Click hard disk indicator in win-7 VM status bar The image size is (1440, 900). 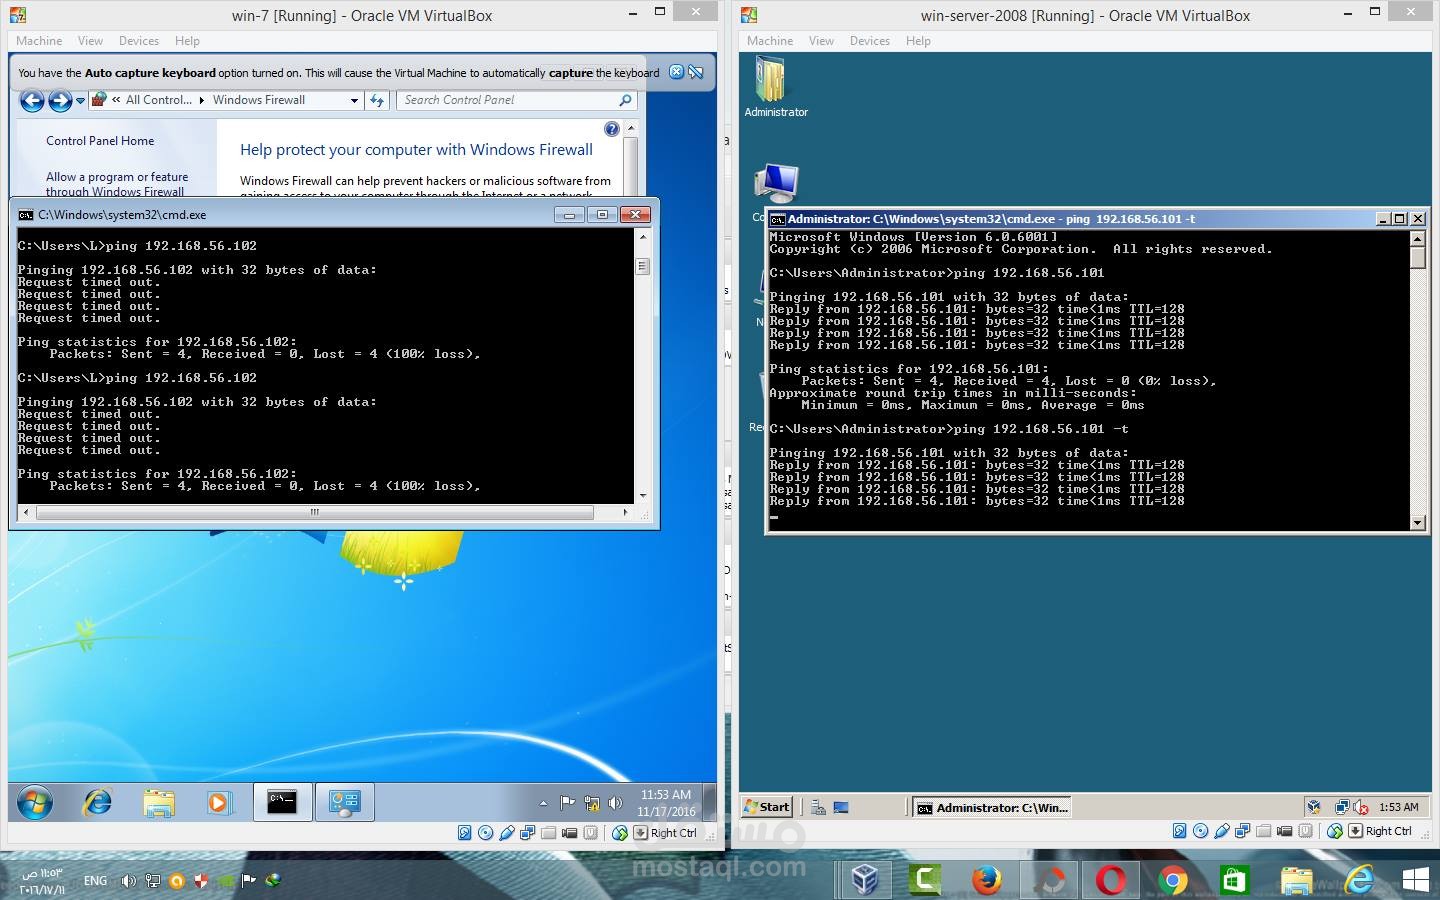click(465, 832)
